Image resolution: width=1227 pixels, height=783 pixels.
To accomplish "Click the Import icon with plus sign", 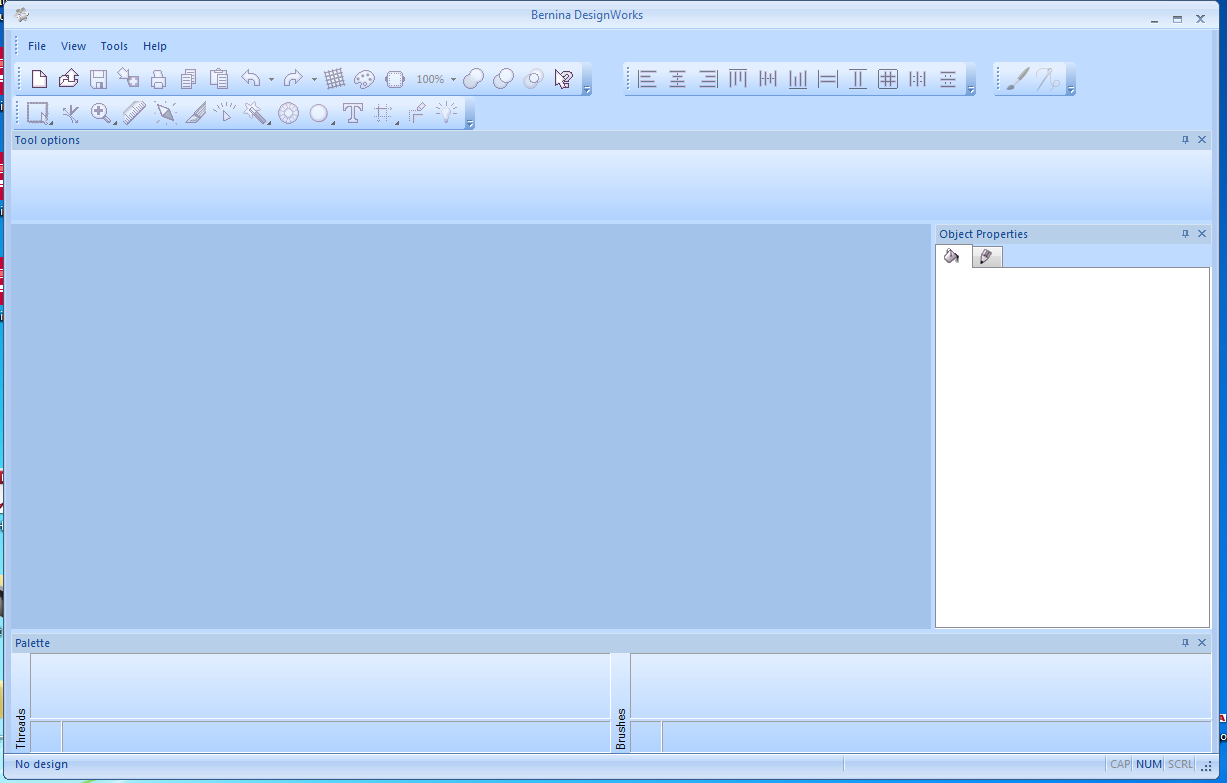I will click(129, 79).
